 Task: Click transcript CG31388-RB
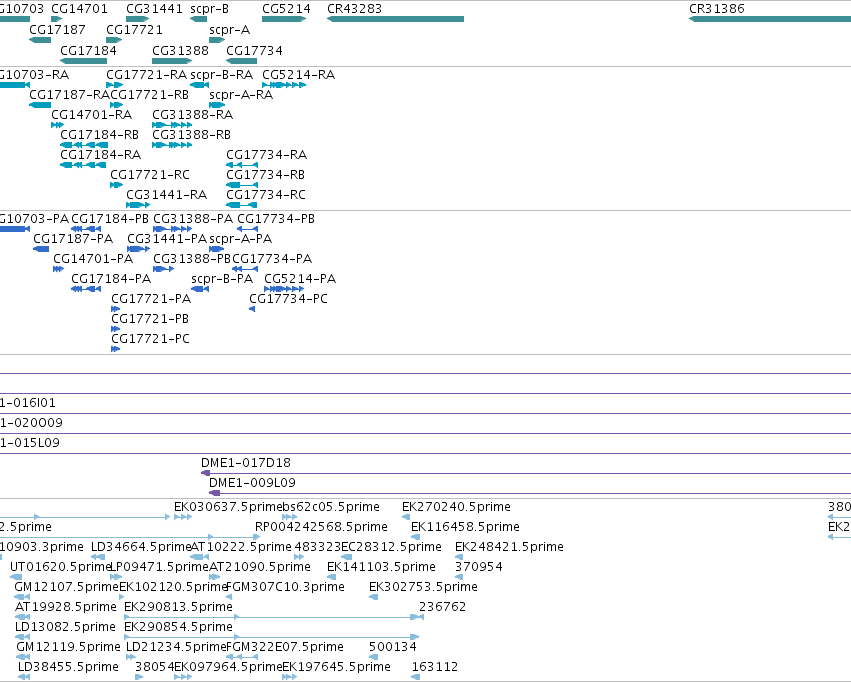coord(192,135)
